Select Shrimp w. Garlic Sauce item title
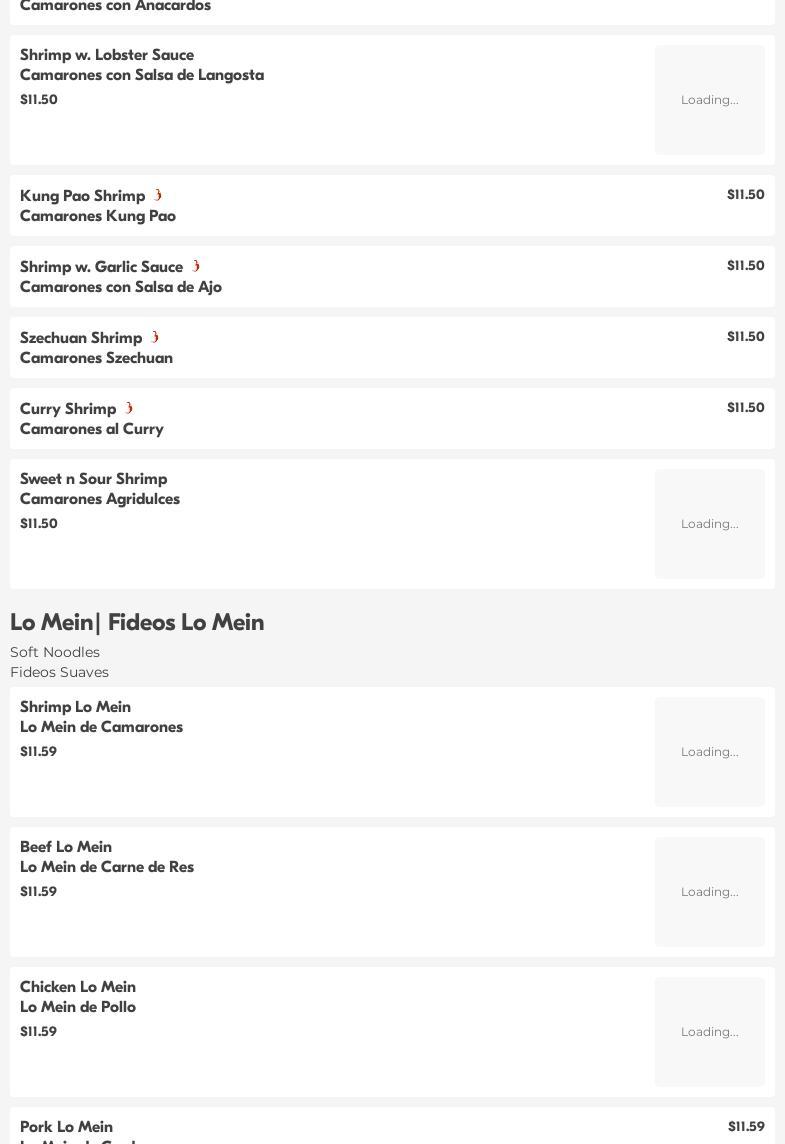The height and width of the screenshot is (1144, 785). point(101,267)
